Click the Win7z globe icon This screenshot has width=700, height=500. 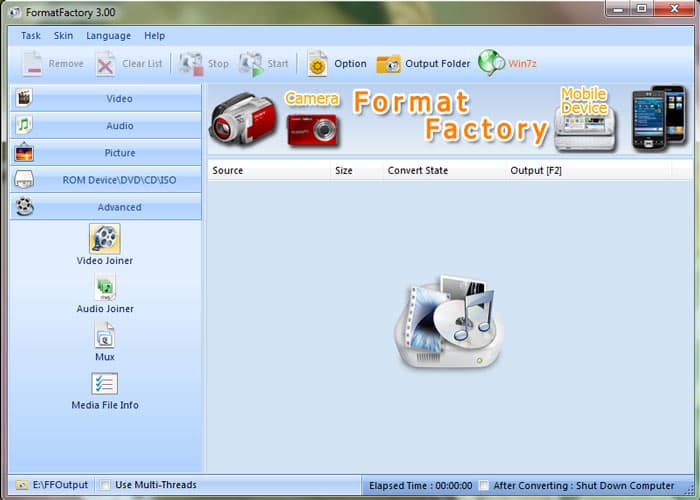491,62
